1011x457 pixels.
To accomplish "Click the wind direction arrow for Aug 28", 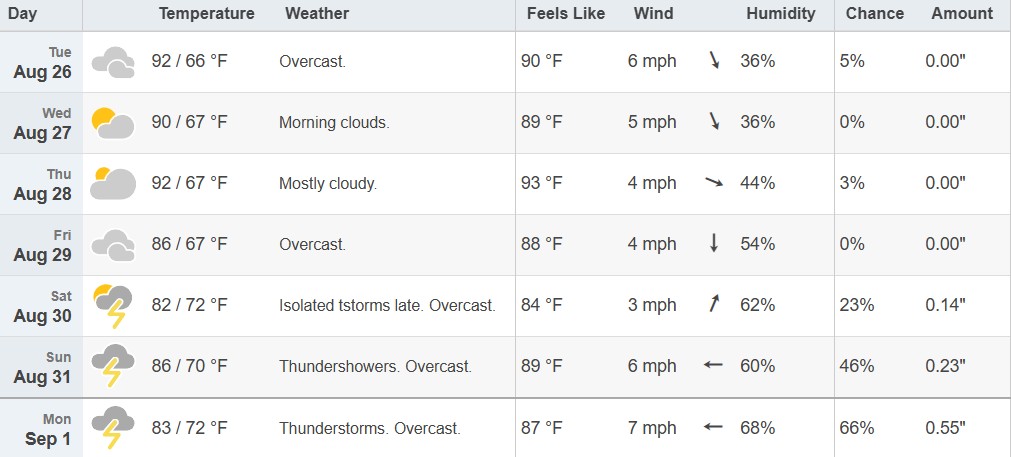I will (714, 183).
